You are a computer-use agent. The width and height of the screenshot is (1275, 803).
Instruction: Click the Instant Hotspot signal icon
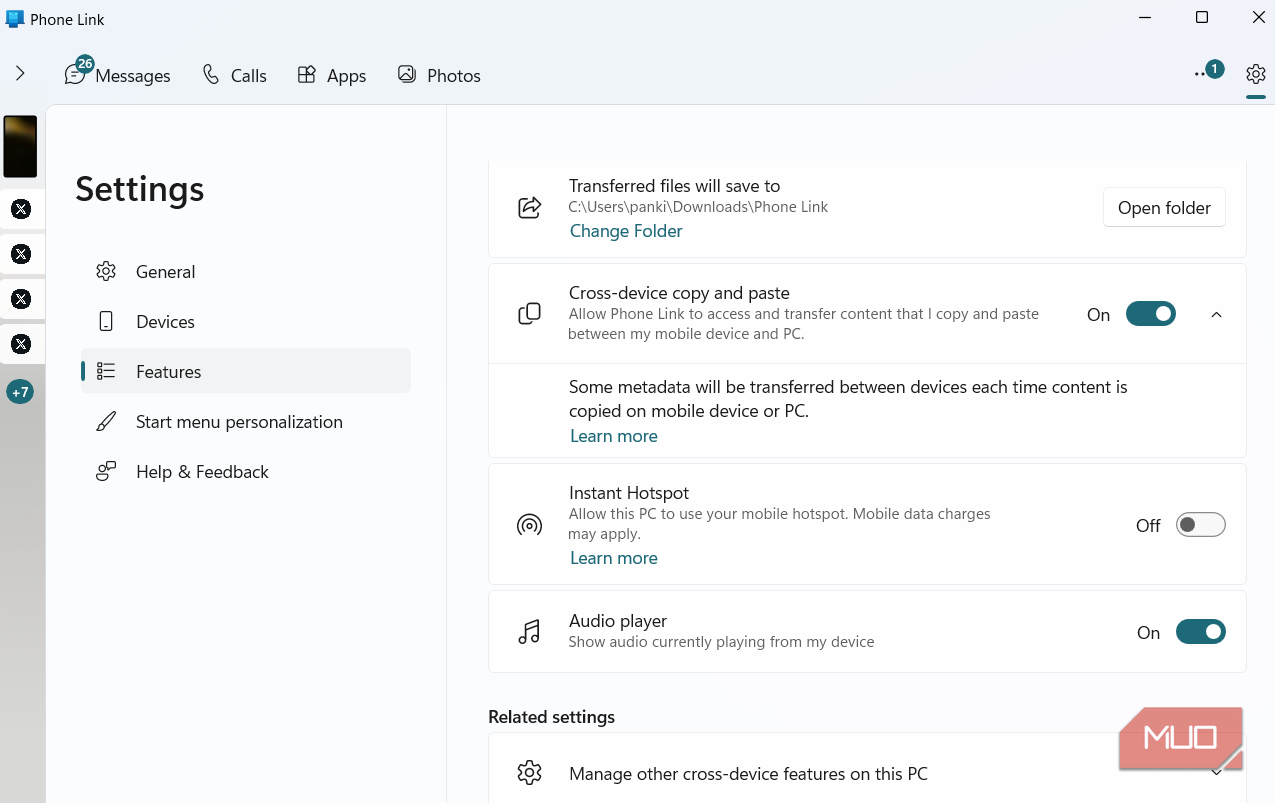(529, 525)
